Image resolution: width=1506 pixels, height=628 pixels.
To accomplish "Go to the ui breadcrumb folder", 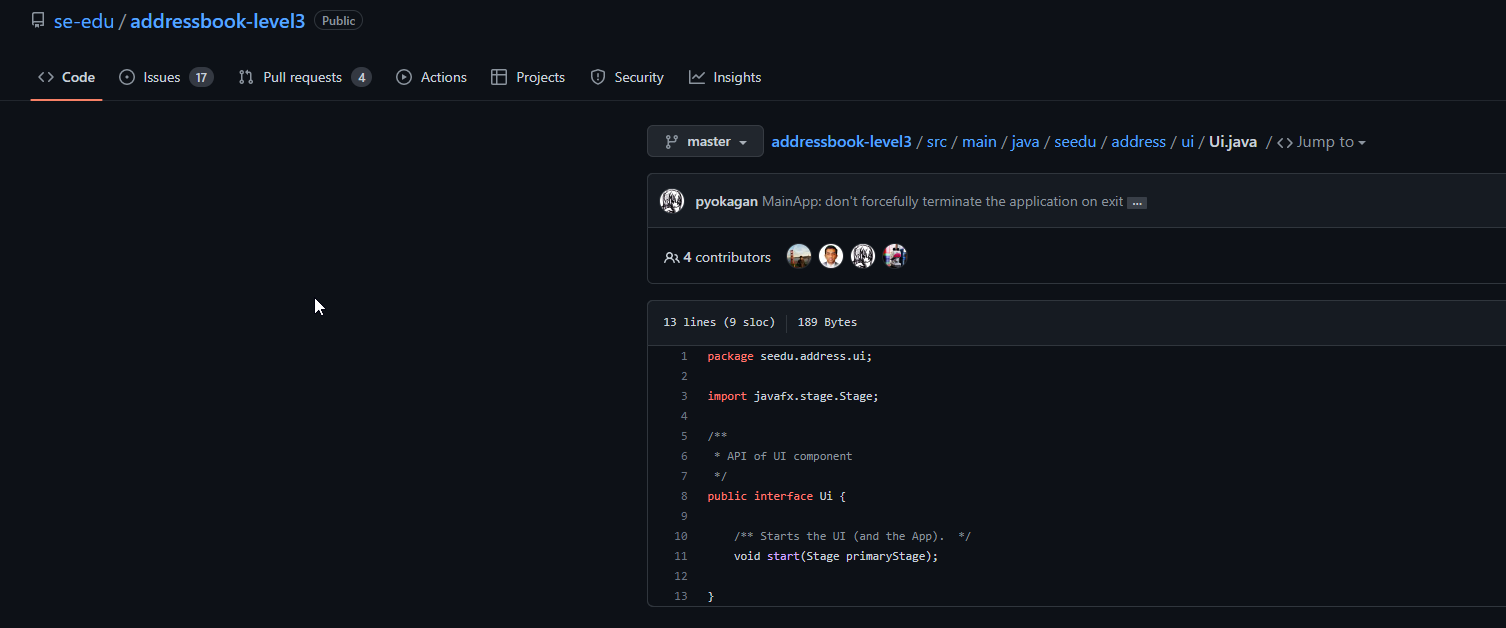I will 1188,142.
